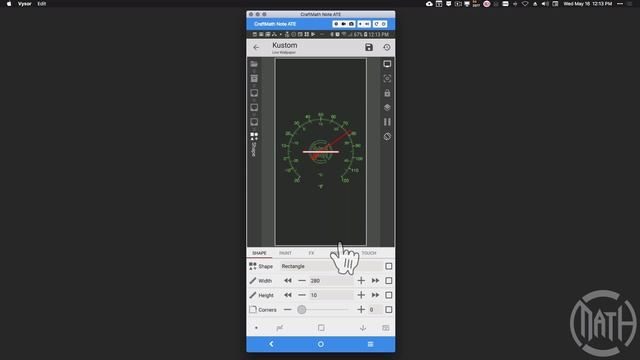Click the volume icon in macOS menu bar
Image resolution: width=640 pixels, height=360 pixels.
545,4
